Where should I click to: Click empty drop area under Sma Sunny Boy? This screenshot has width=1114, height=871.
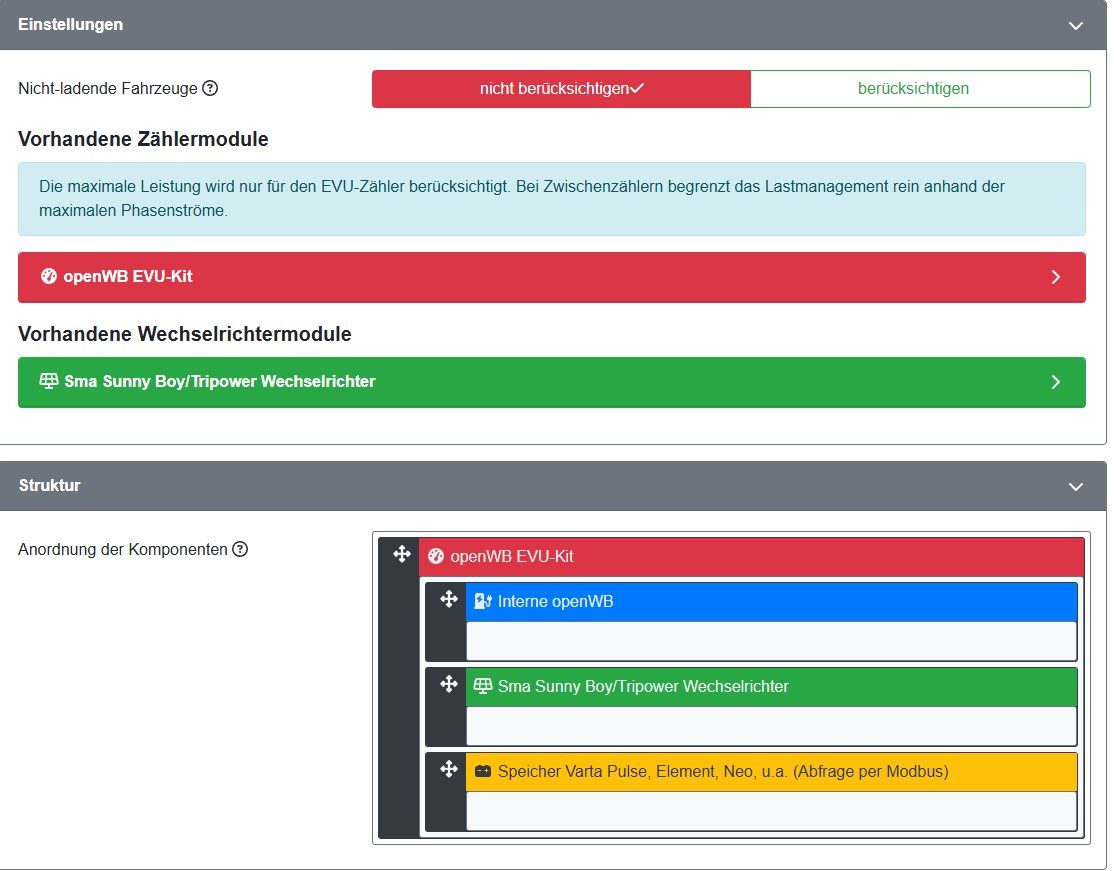click(772, 726)
